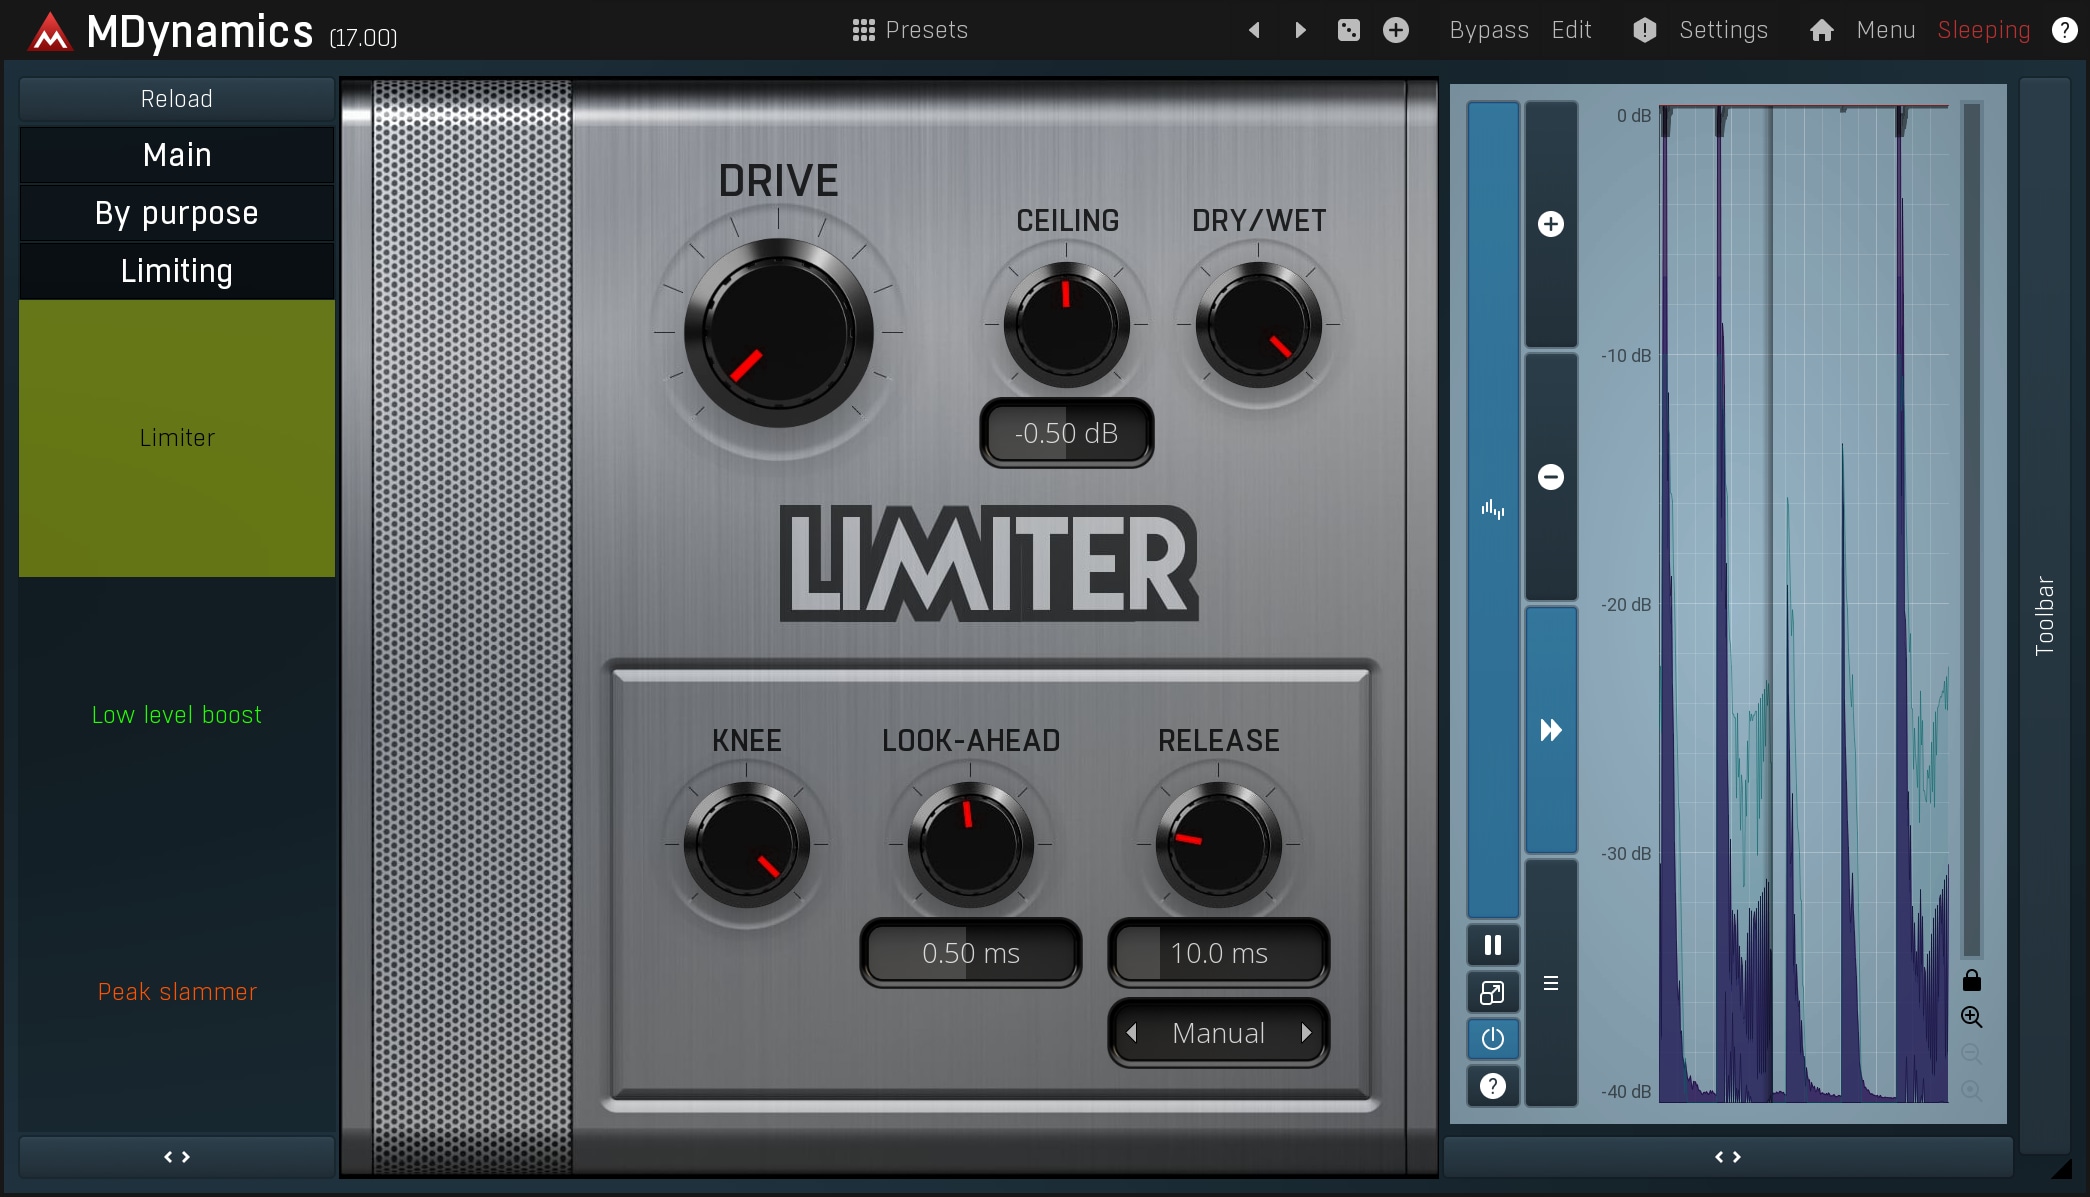Image resolution: width=2090 pixels, height=1197 pixels.
Task: Click the meter's minus circle button
Action: tap(1550, 477)
